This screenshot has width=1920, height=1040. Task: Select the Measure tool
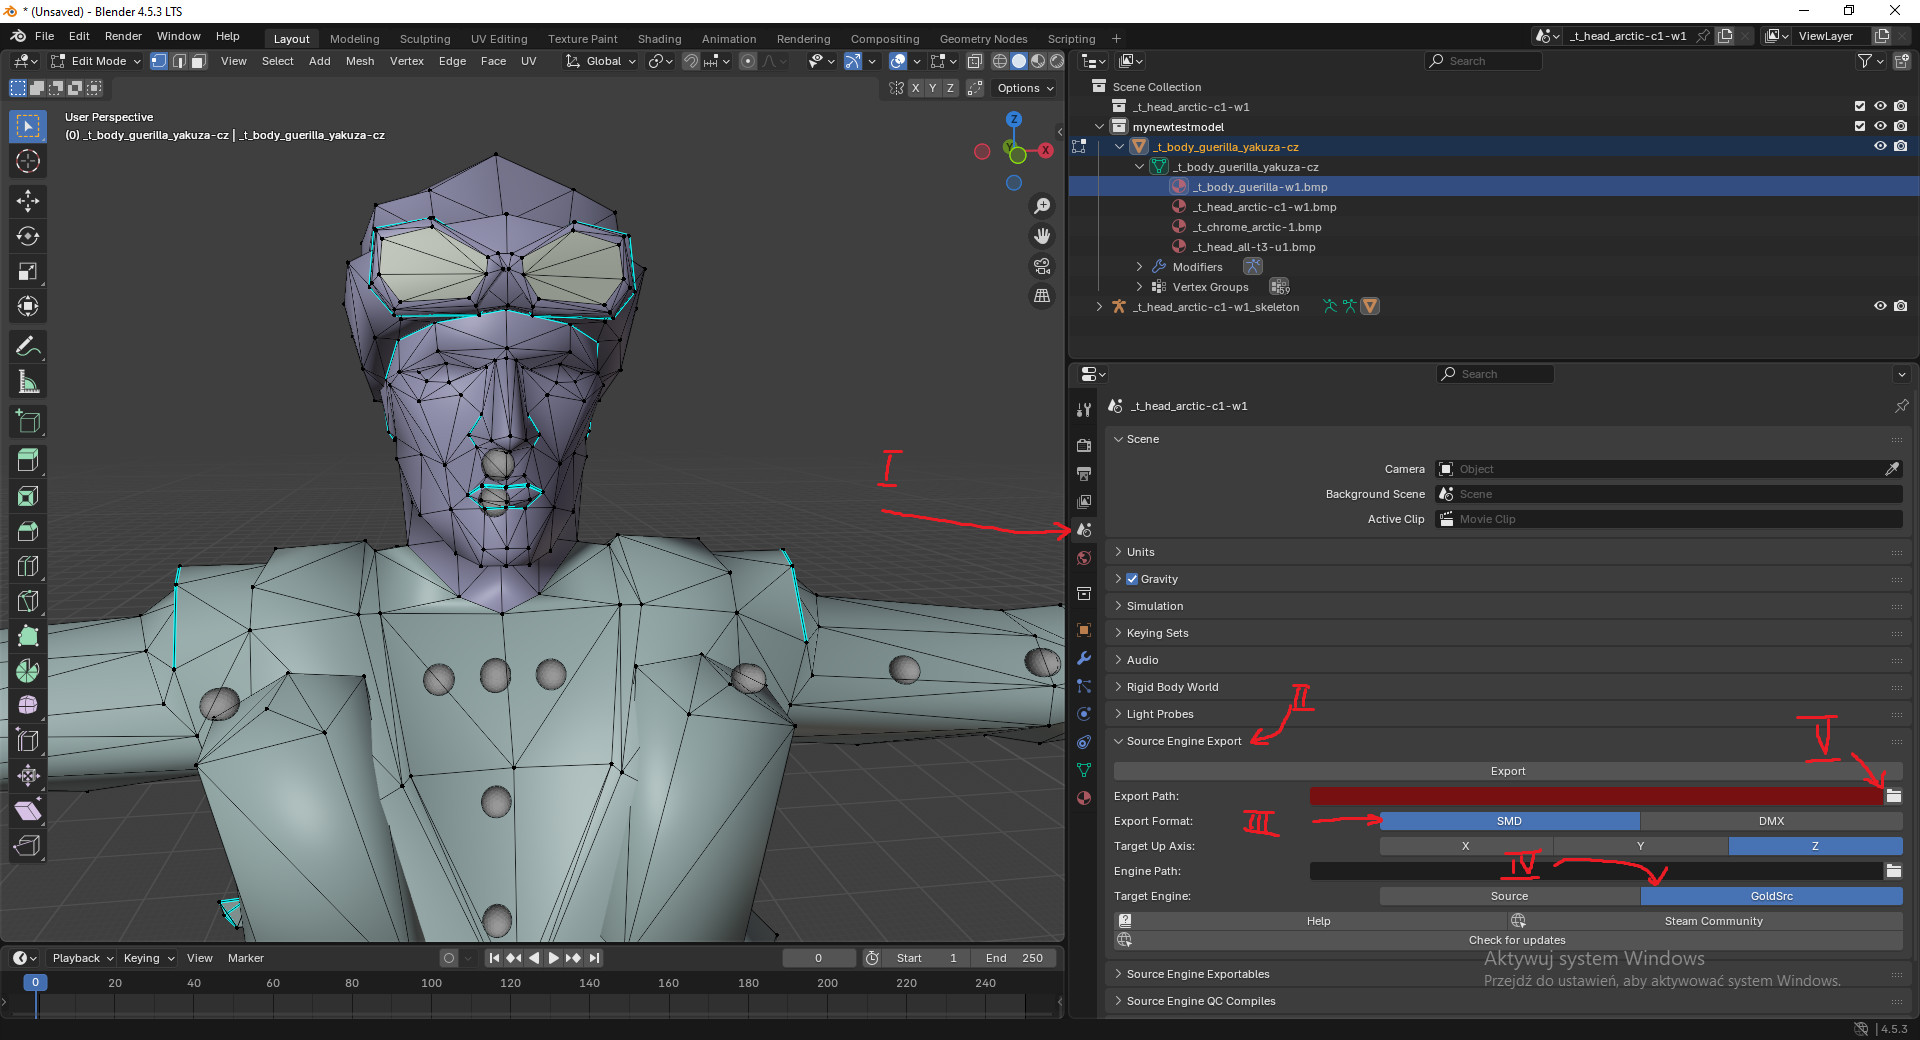[27, 380]
